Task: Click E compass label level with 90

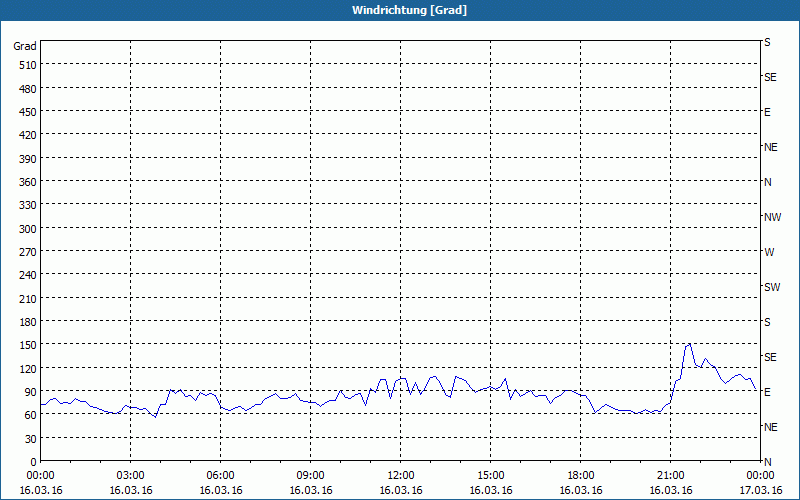Action: [767, 392]
